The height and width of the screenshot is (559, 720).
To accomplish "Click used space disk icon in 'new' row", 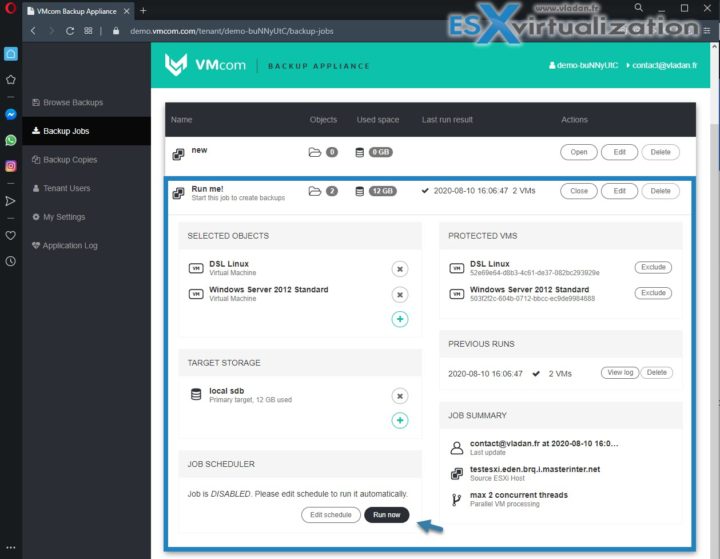I will (x=360, y=152).
